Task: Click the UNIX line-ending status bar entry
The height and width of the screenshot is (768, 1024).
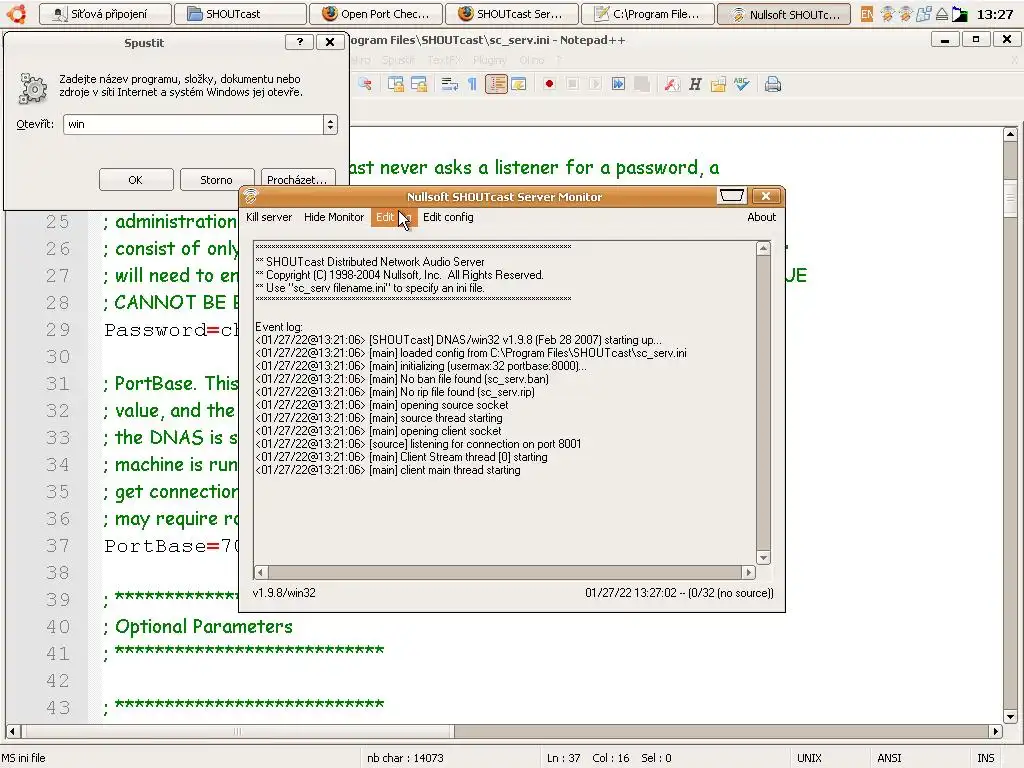Action: pyautogui.click(x=809, y=758)
